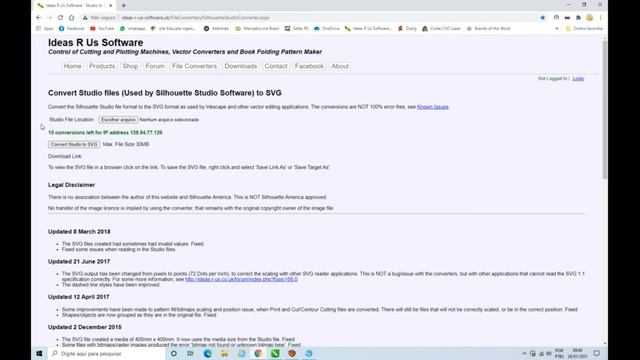The width and height of the screenshot is (640, 360).
Task: Open the Brands of the World bookmark
Action: click(488, 29)
